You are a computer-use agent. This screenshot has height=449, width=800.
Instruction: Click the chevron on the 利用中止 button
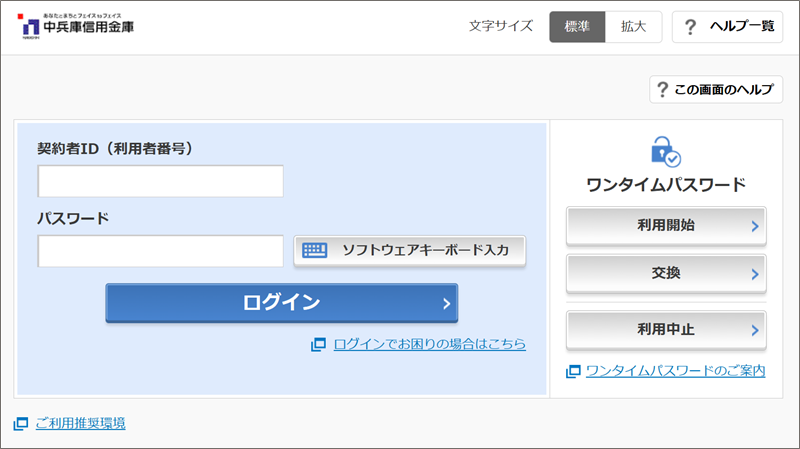(755, 329)
